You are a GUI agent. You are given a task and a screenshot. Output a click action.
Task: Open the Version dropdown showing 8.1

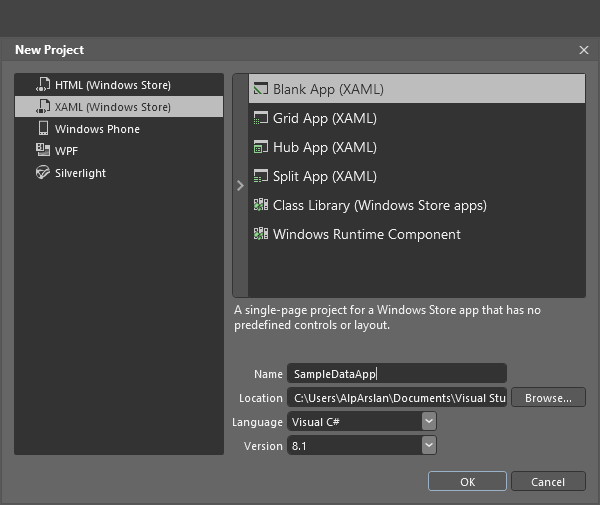click(362, 446)
